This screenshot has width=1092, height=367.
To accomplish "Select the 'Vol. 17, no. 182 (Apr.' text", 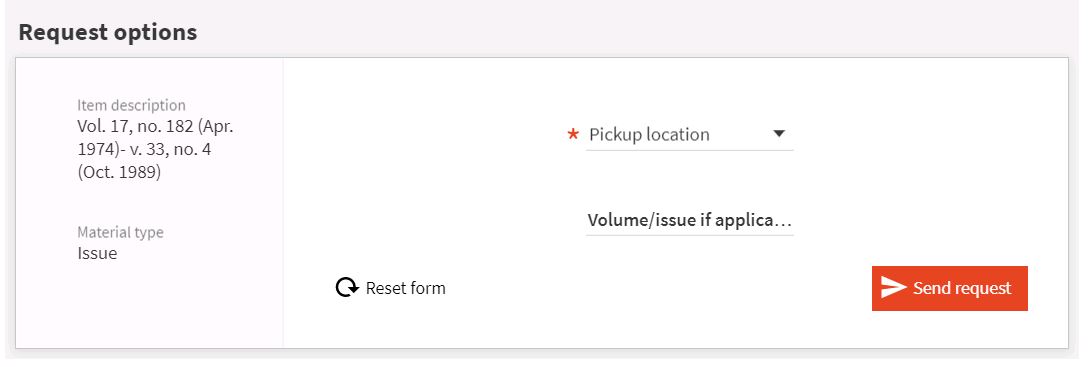I will click(155, 127).
